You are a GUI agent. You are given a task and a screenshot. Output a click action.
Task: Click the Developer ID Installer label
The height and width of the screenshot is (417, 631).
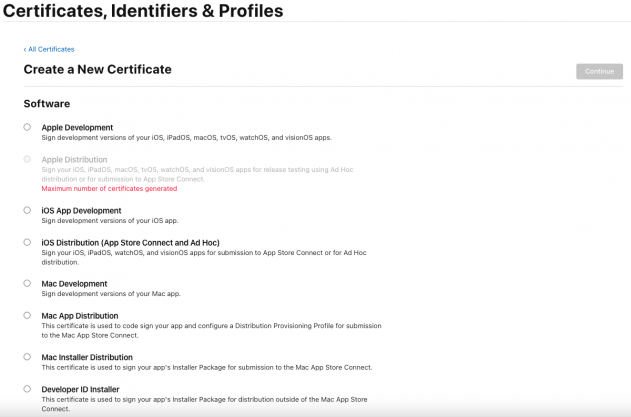pyautogui.click(x=80, y=388)
